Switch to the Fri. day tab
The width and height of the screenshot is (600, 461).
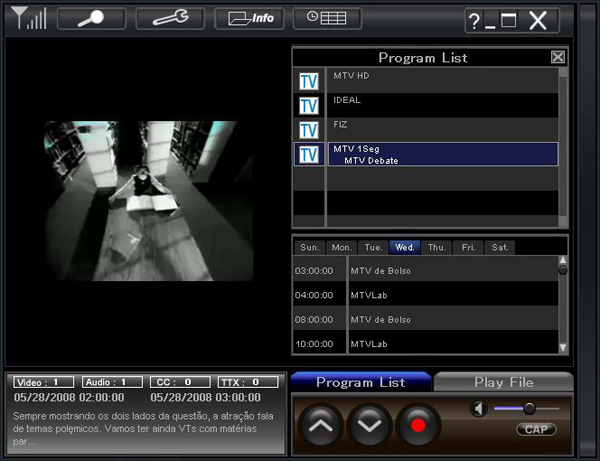pos(468,248)
